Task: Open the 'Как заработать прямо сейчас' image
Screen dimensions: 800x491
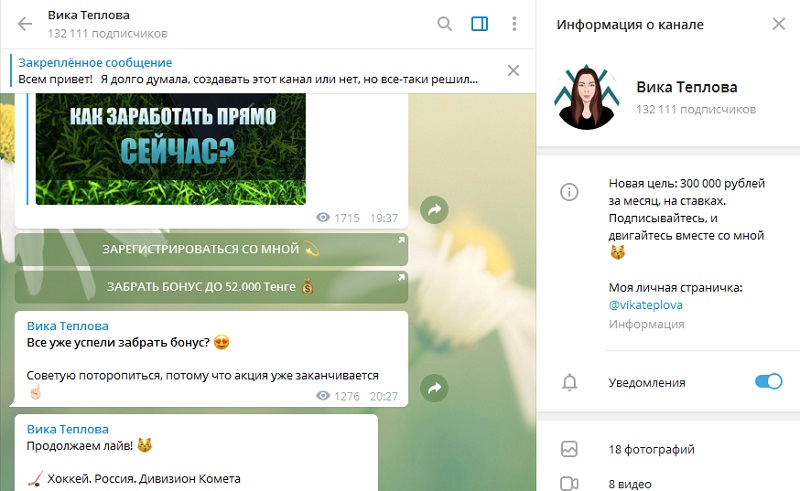Action: [170, 147]
